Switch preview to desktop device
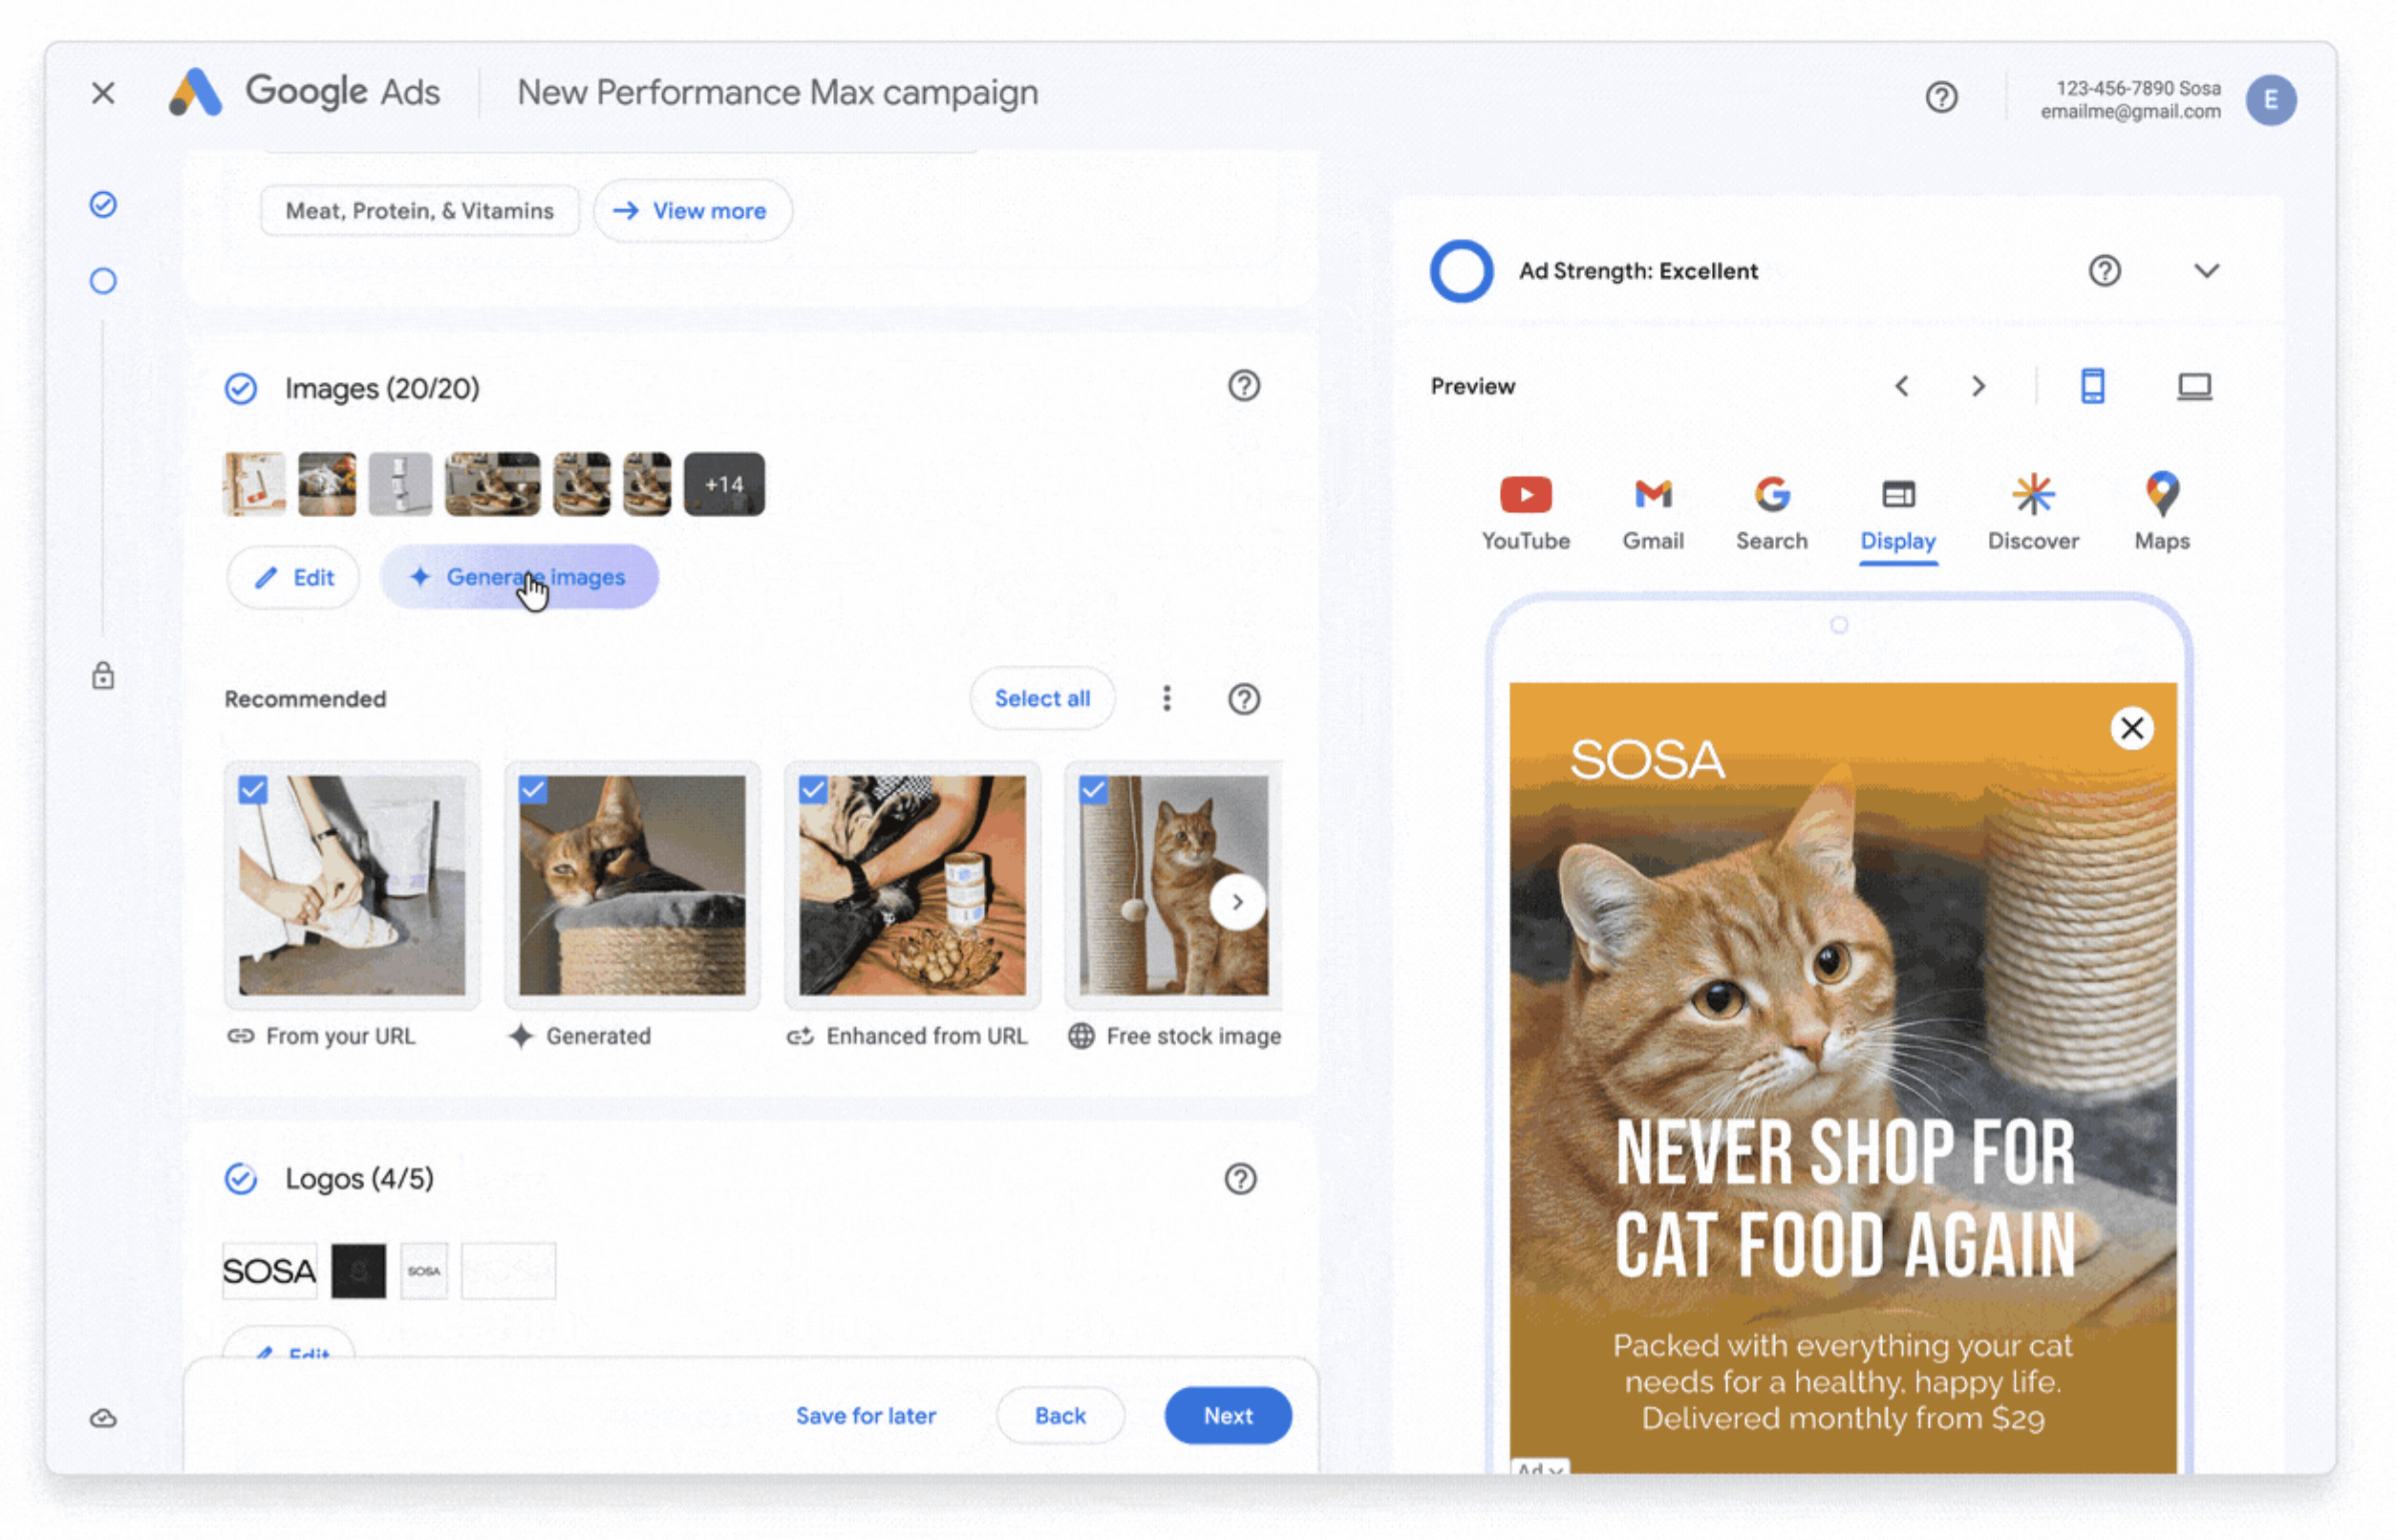Viewport: 2396px width, 1540px height. 2194,386
